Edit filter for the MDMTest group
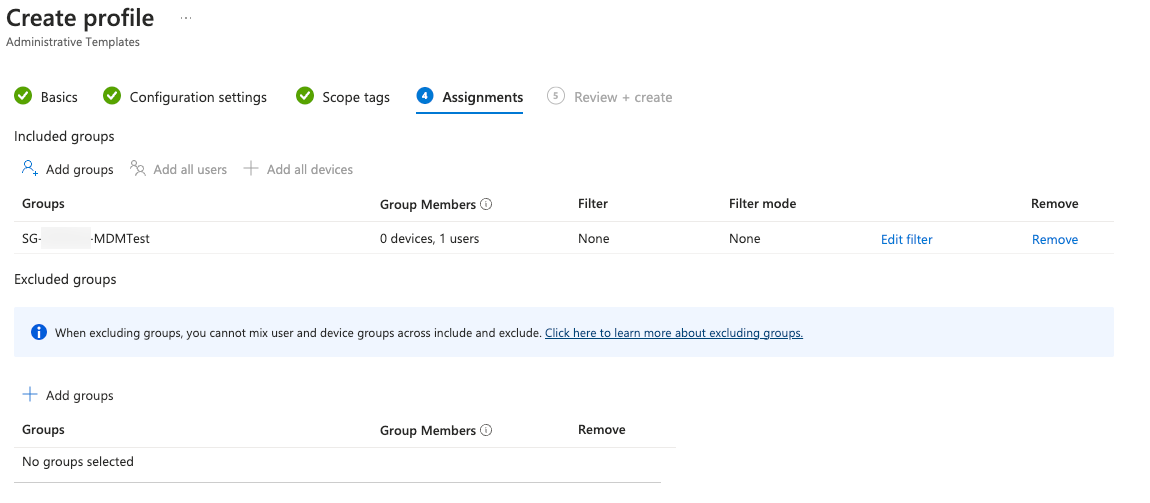Image resolution: width=1150 pixels, height=503 pixels. tap(906, 239)
